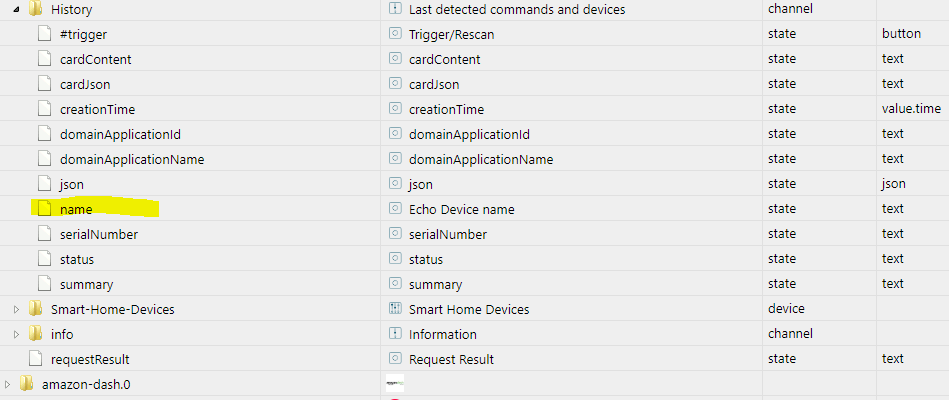Viewport: 949px width, 400px height.
Task: Click the info icon beside Information
Action: click(x=395, y=334)
